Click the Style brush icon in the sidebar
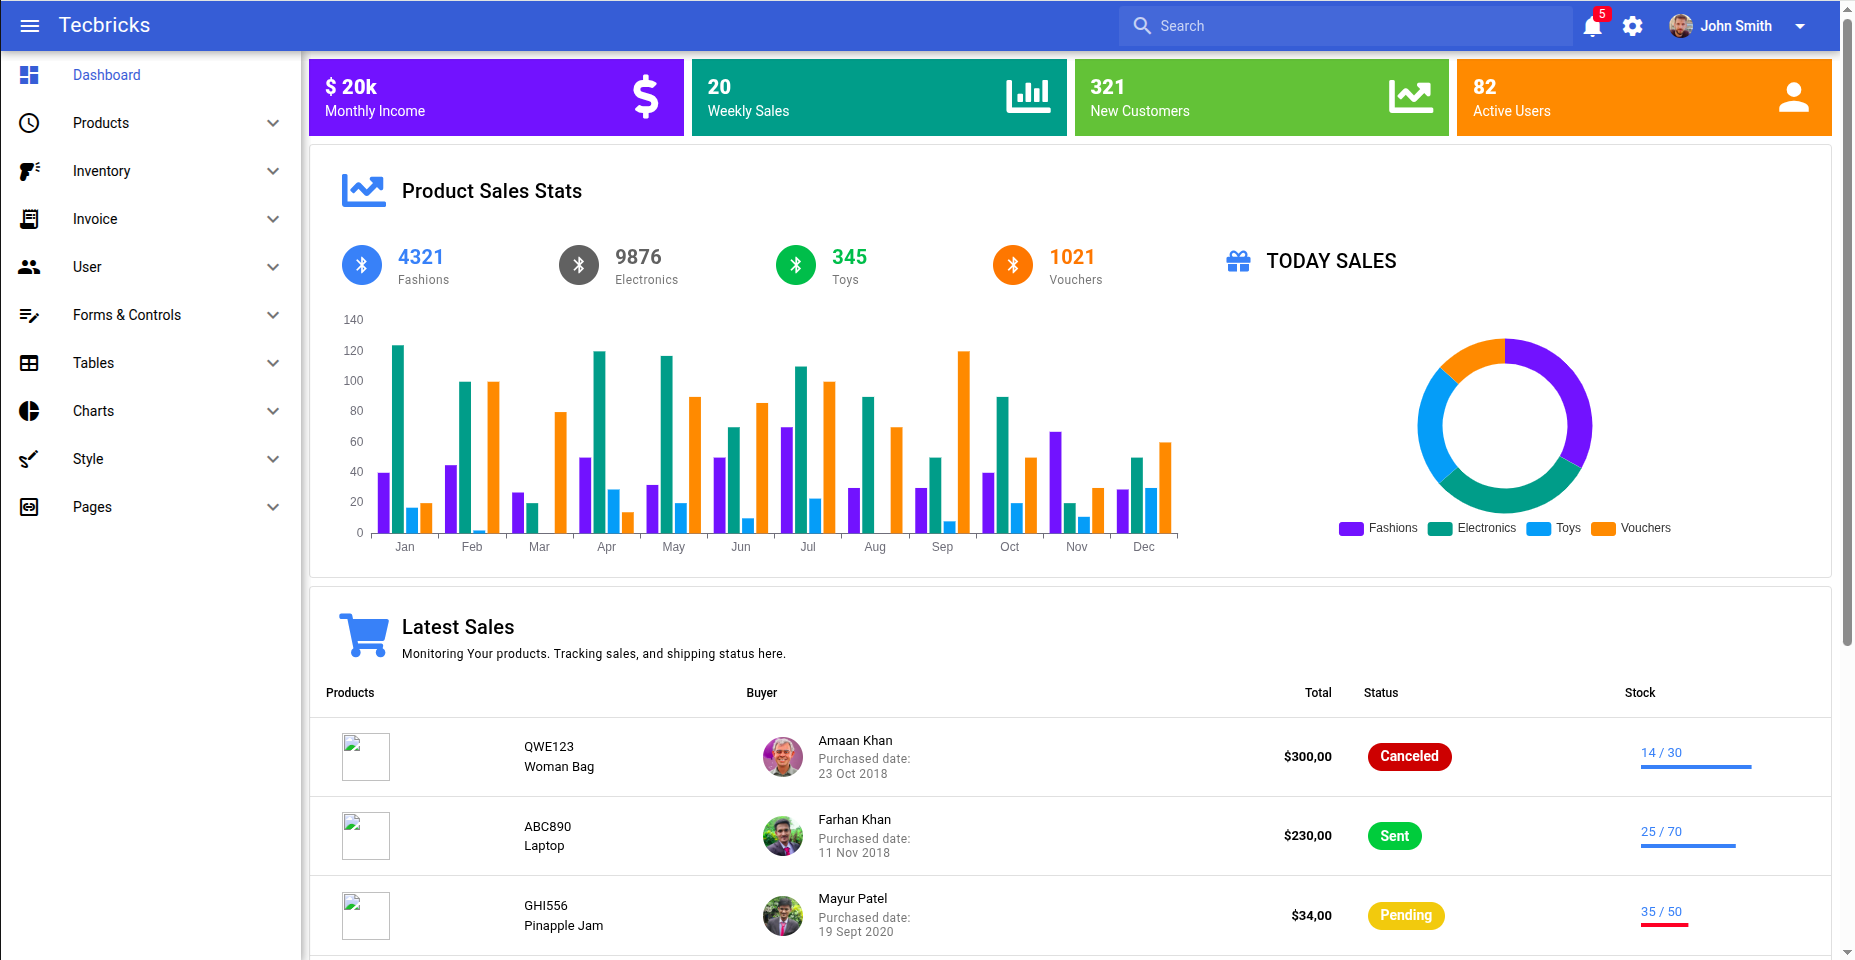This screenshot has height=960, width=1855. tap(29, 459)
